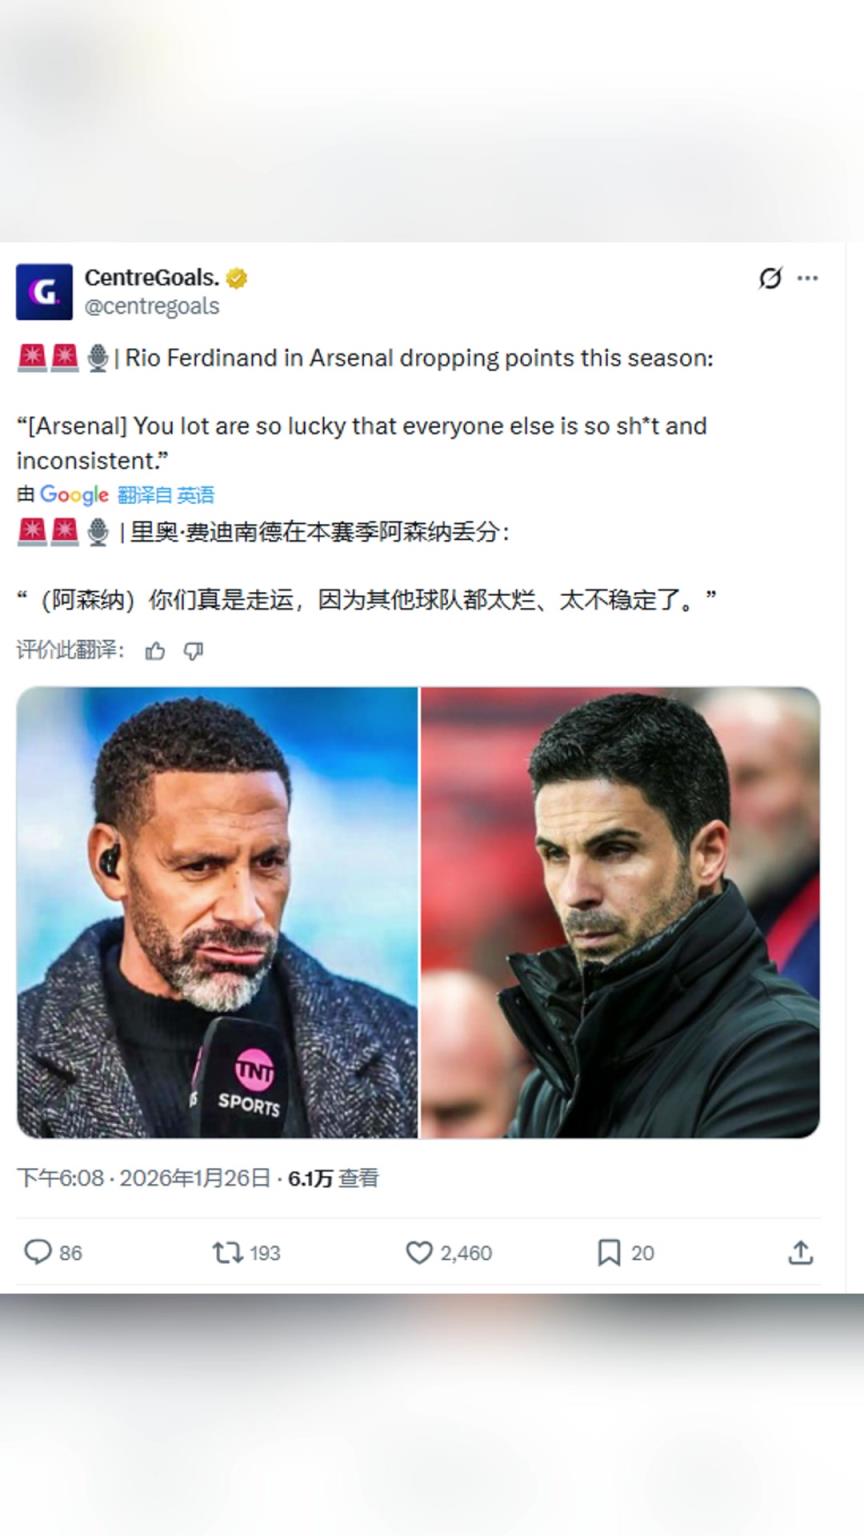Open the @centregoals handle link

[152, 306]
